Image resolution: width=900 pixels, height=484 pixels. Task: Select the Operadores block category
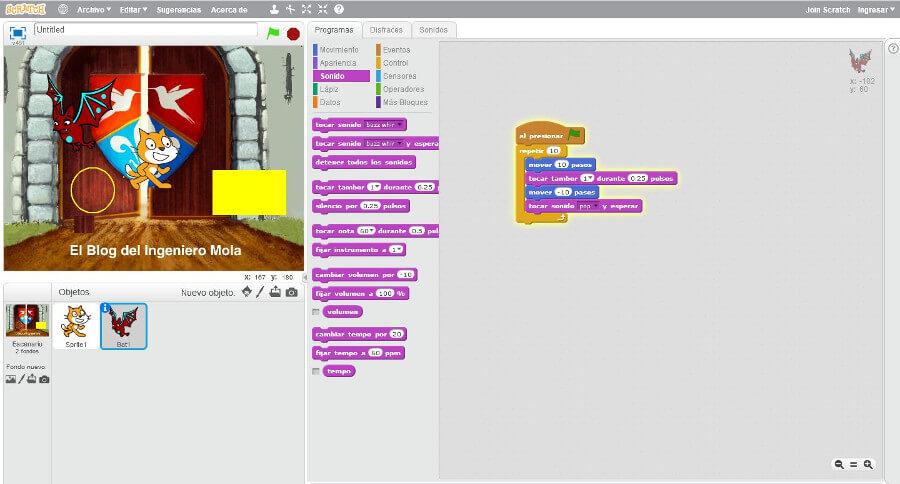(404, 89)
